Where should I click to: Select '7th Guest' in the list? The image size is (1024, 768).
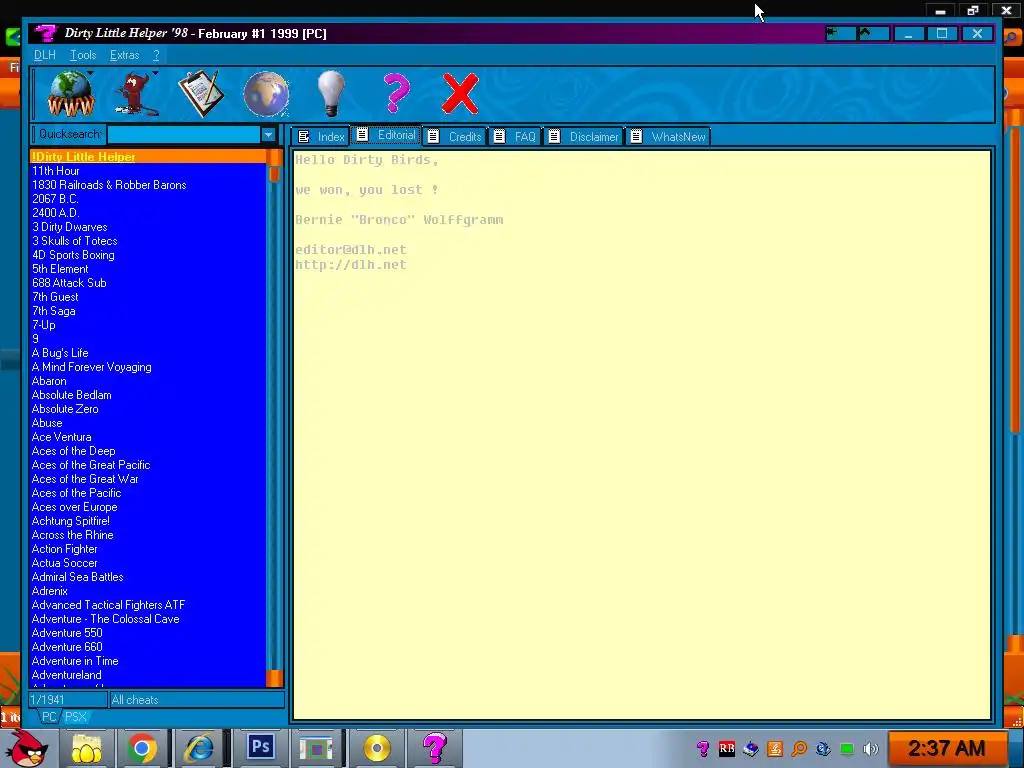(x=148, y=297)
